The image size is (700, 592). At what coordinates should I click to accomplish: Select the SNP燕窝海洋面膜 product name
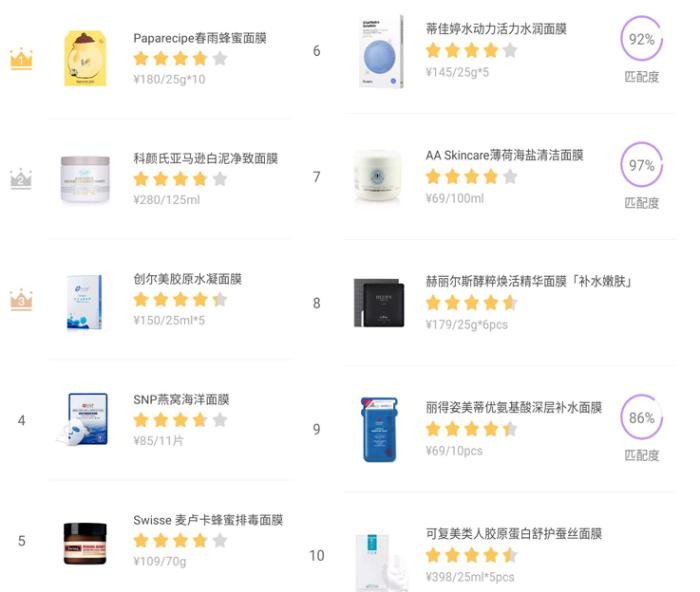coord(181,399)
